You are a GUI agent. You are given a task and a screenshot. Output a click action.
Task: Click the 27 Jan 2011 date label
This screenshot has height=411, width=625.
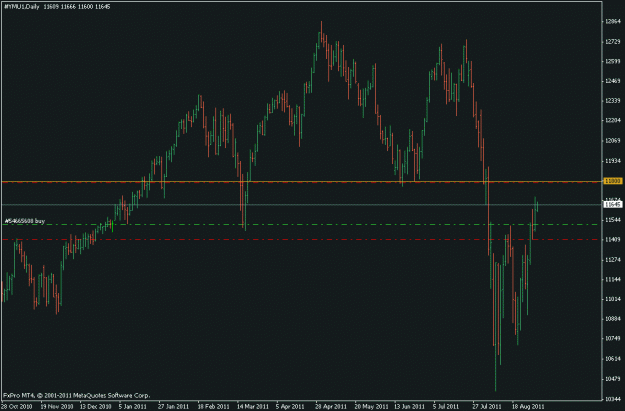tap(173, 407)
